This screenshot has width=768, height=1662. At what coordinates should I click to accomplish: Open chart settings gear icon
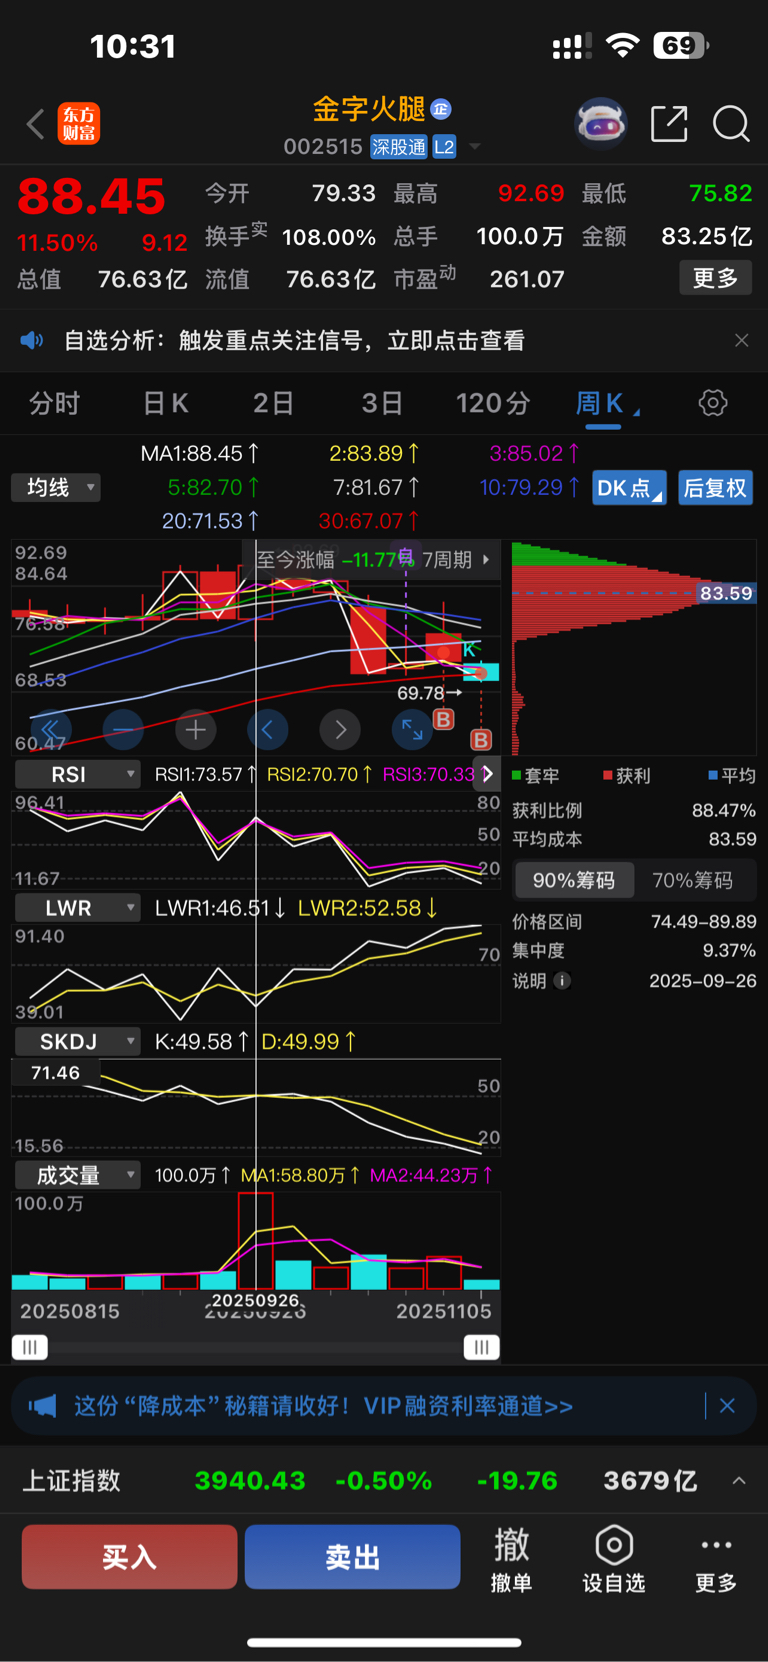click(x=713, y=403)
